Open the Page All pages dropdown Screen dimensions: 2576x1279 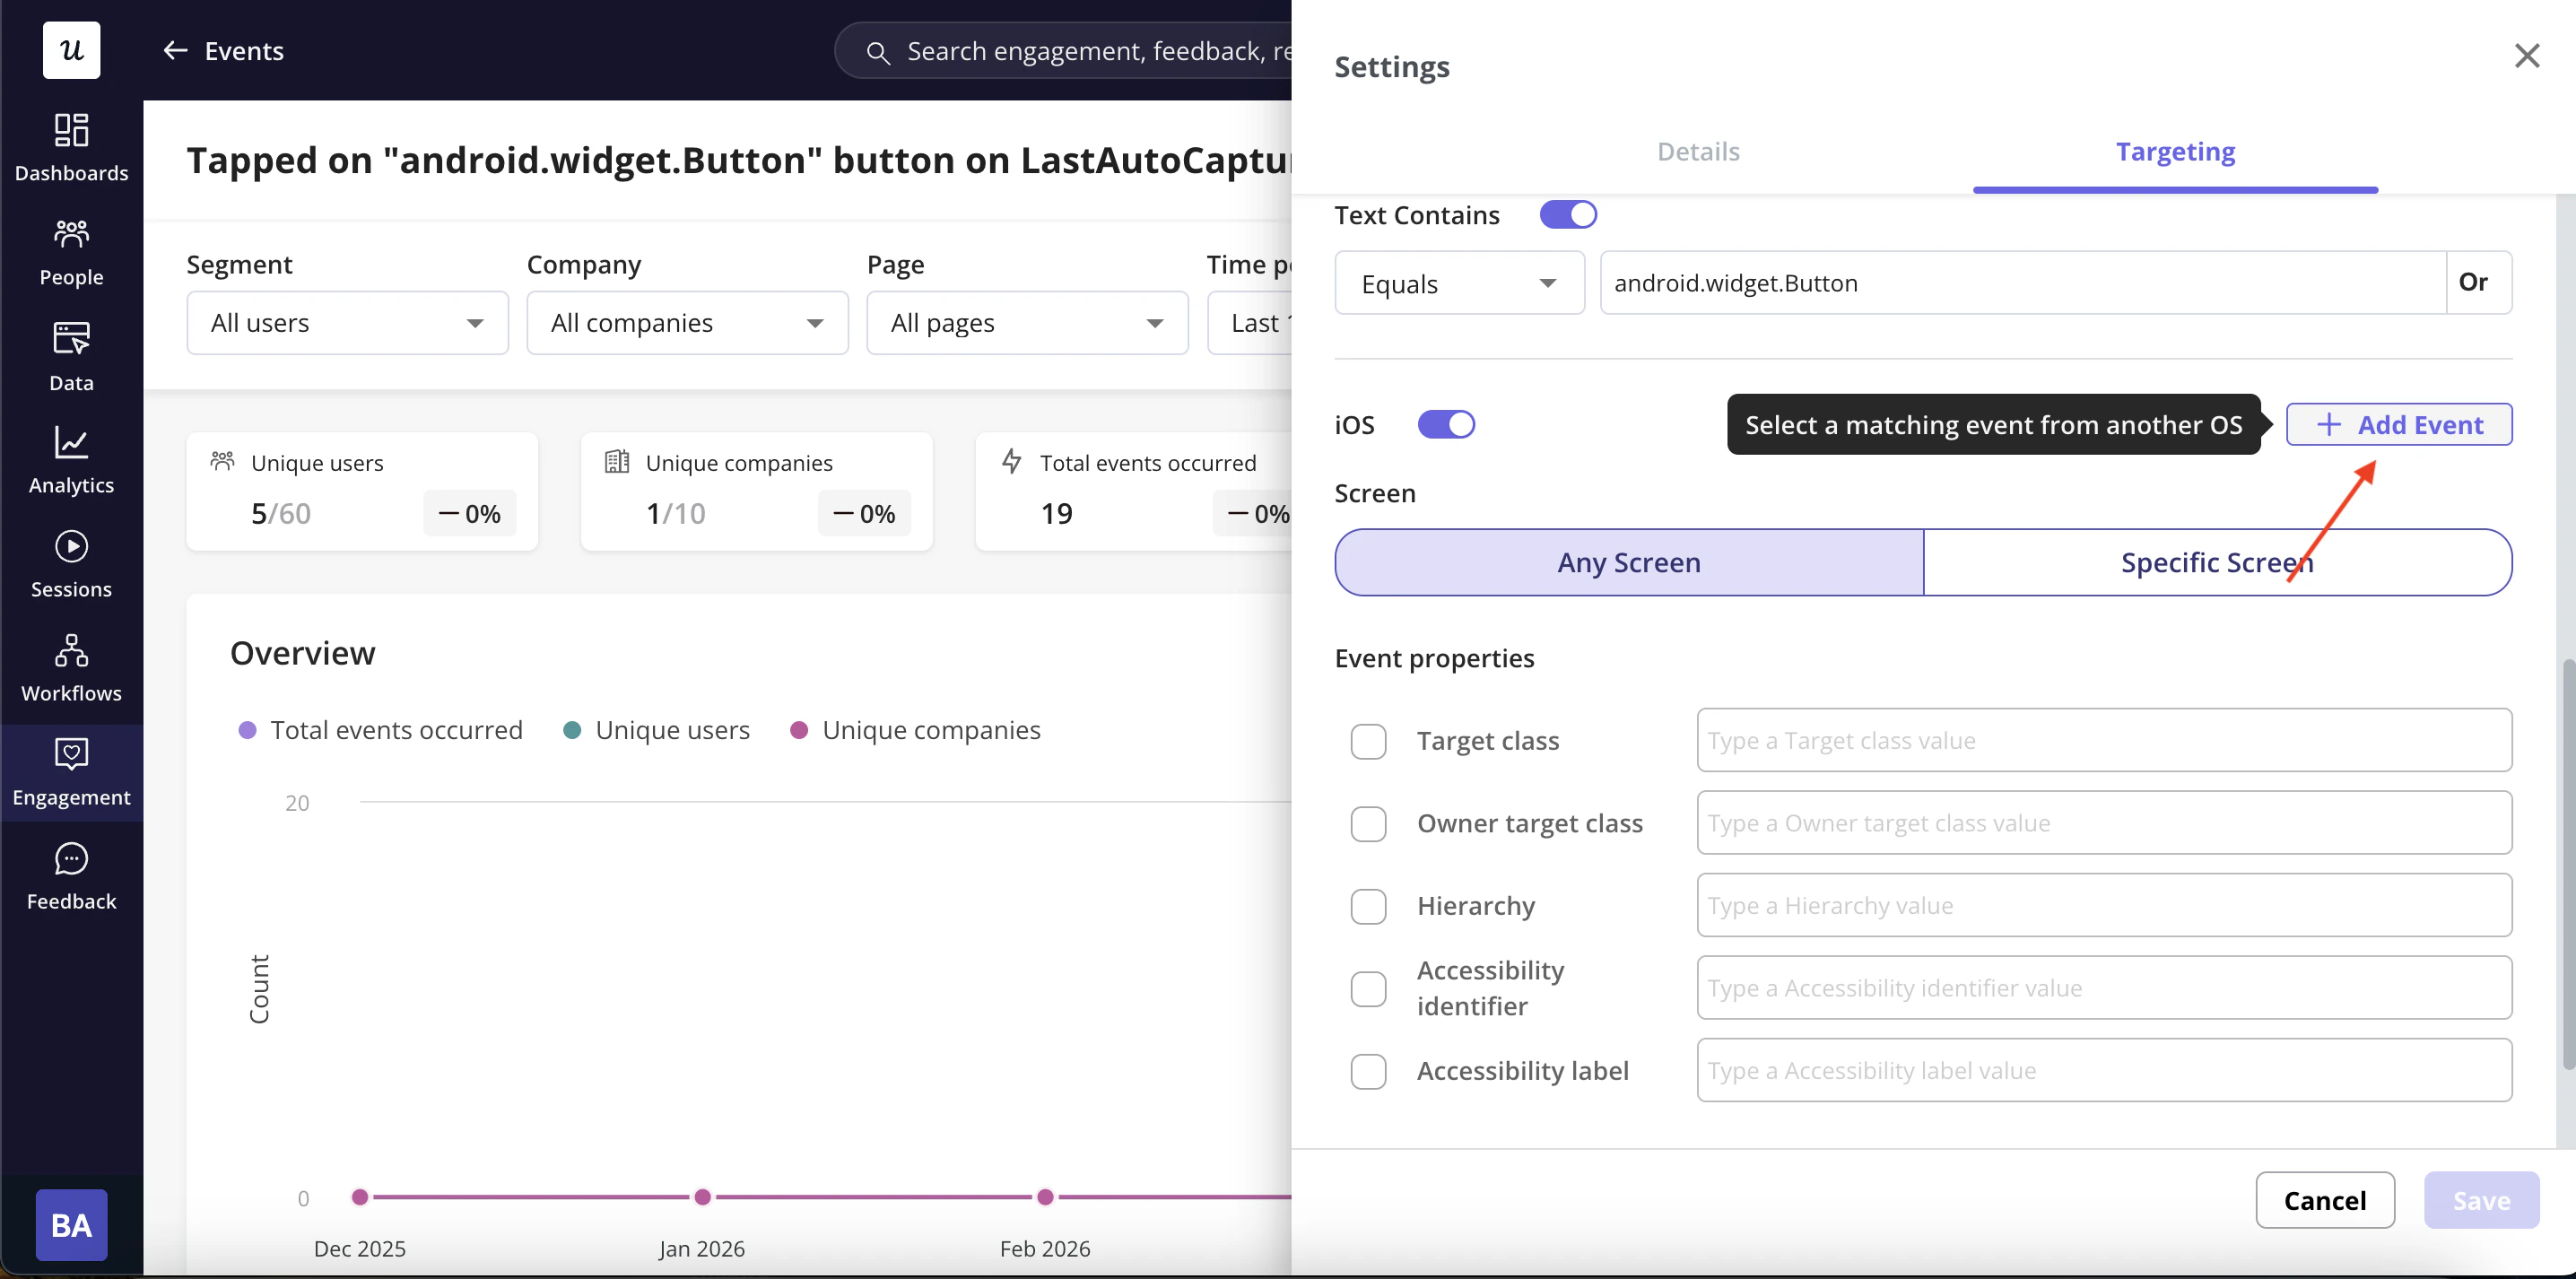tap(1027, 323)
